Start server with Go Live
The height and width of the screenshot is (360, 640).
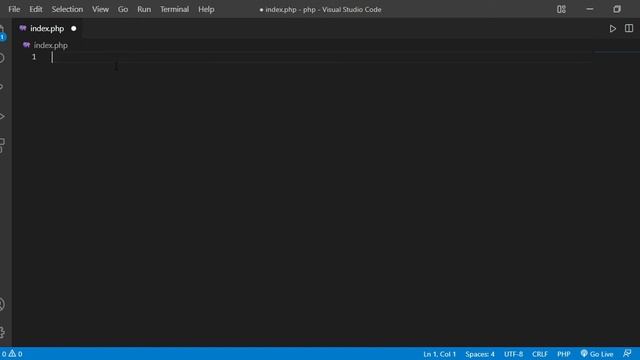pos(597,354)
